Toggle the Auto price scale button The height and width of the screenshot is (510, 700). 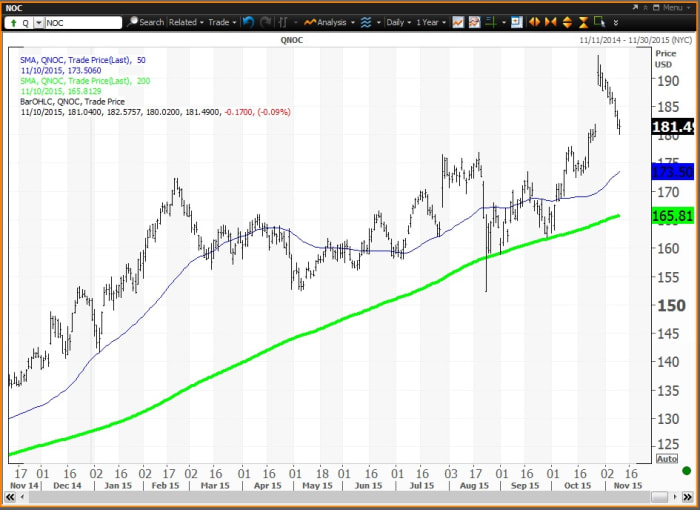click(x=666, y=458)
